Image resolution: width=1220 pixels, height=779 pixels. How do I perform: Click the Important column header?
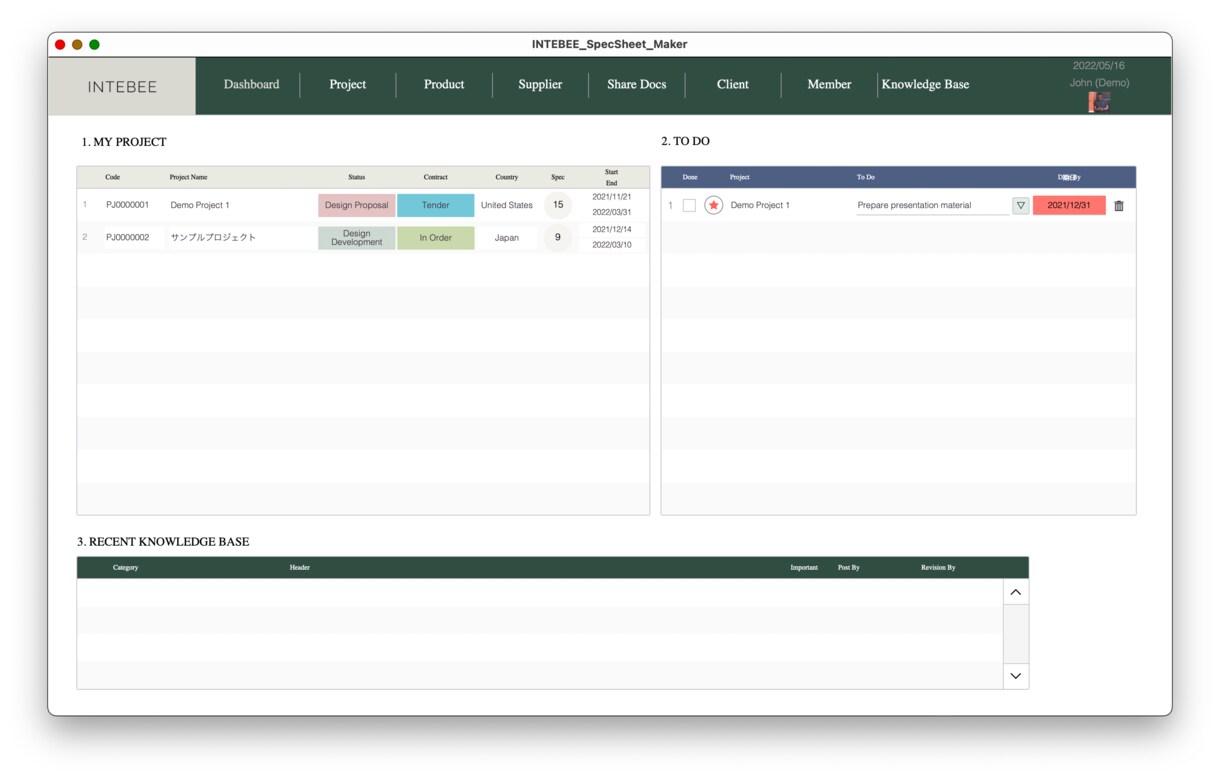click(804, 567)
